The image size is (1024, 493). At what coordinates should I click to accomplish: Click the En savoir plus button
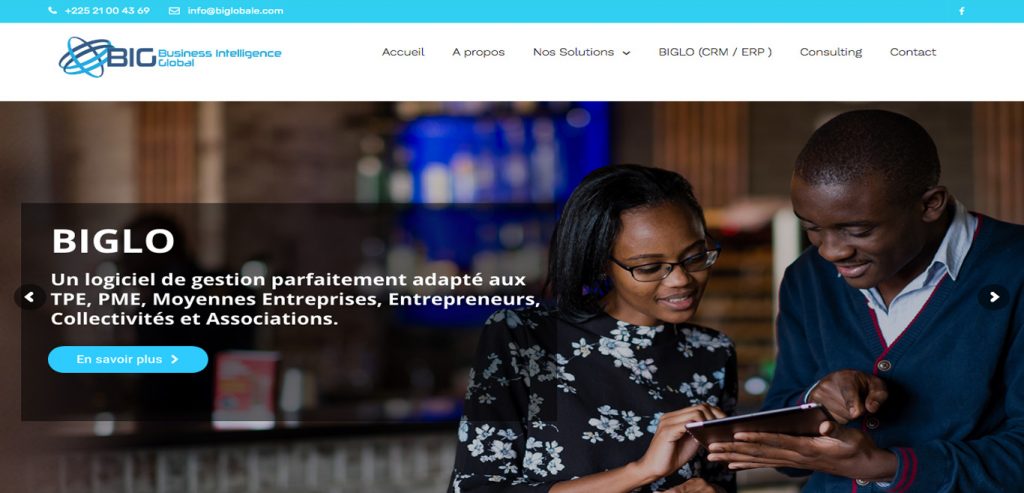pos(128,359)
